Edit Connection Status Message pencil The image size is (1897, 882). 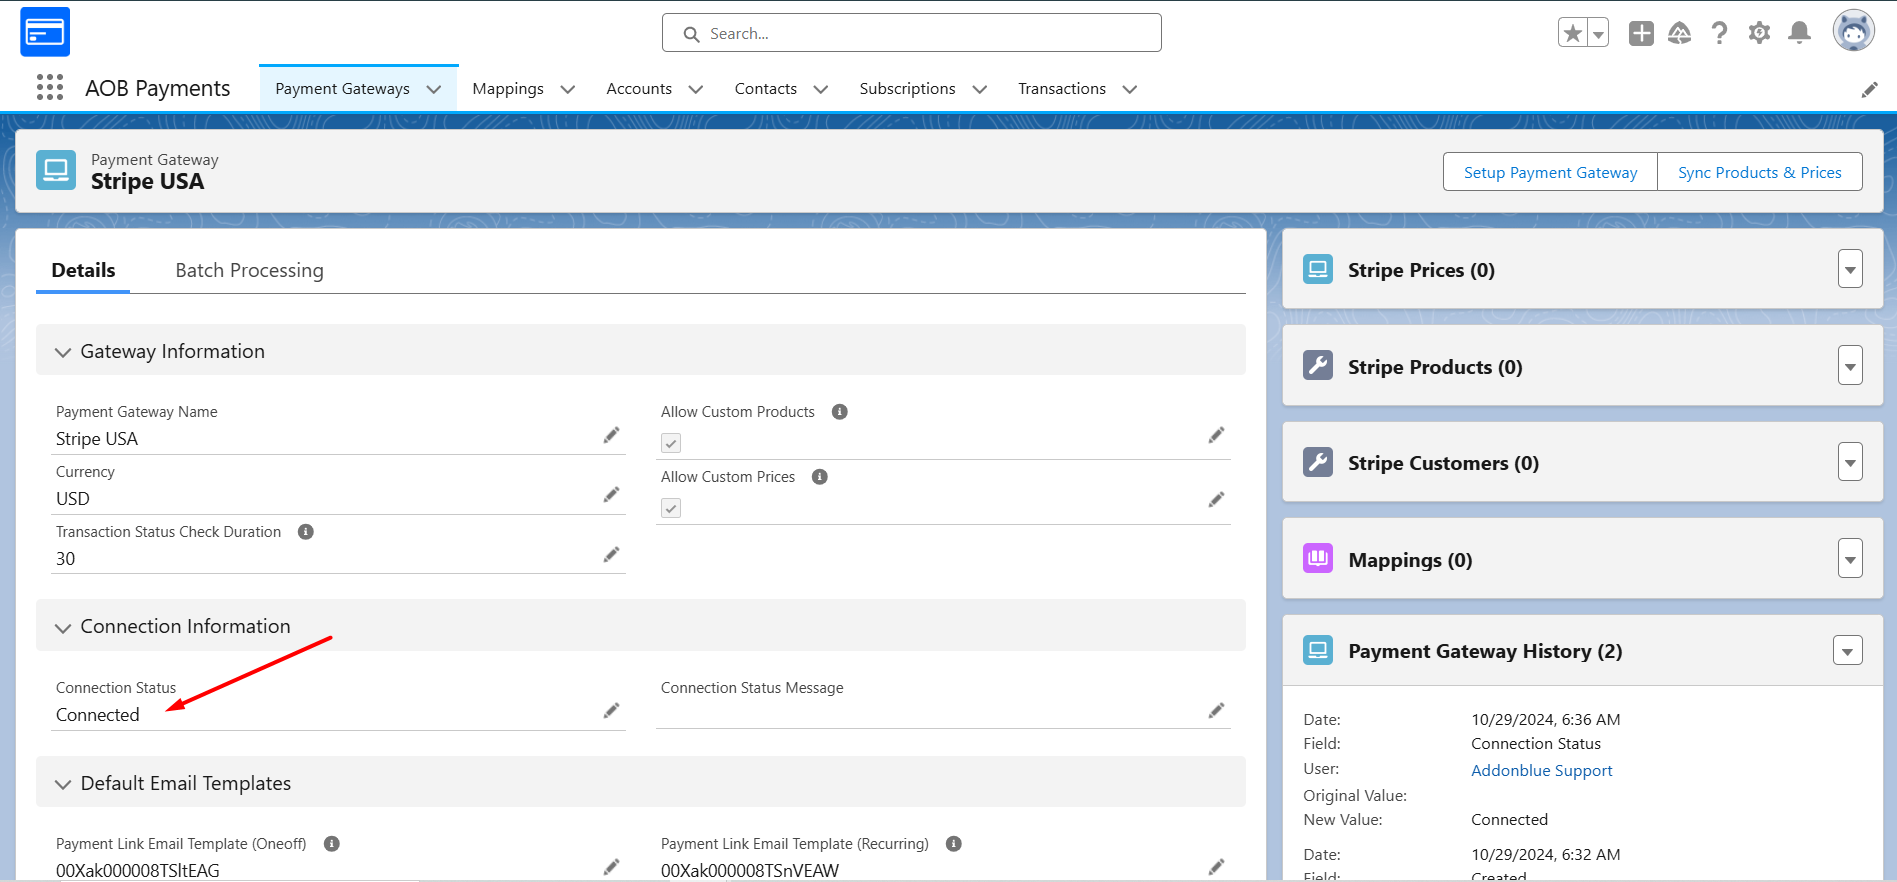1216,711
